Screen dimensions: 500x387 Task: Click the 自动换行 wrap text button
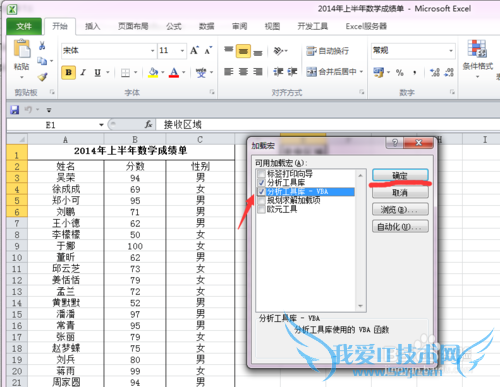click(x=327, y=51)
